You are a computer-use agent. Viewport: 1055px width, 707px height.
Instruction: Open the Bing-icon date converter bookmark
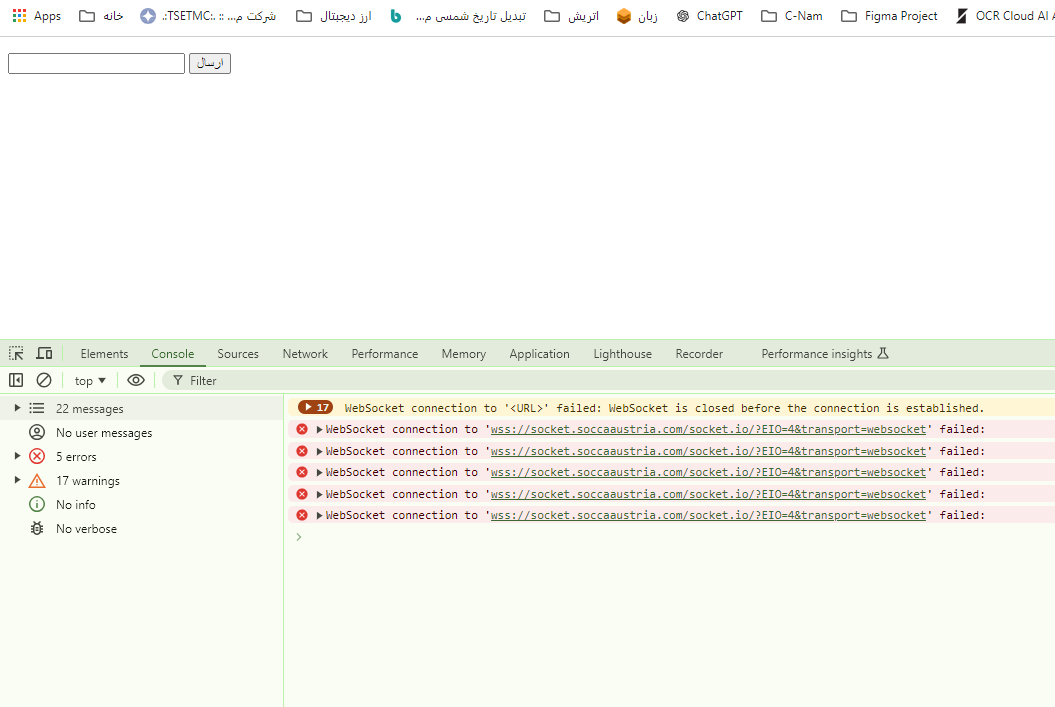[x=458, y=15]
